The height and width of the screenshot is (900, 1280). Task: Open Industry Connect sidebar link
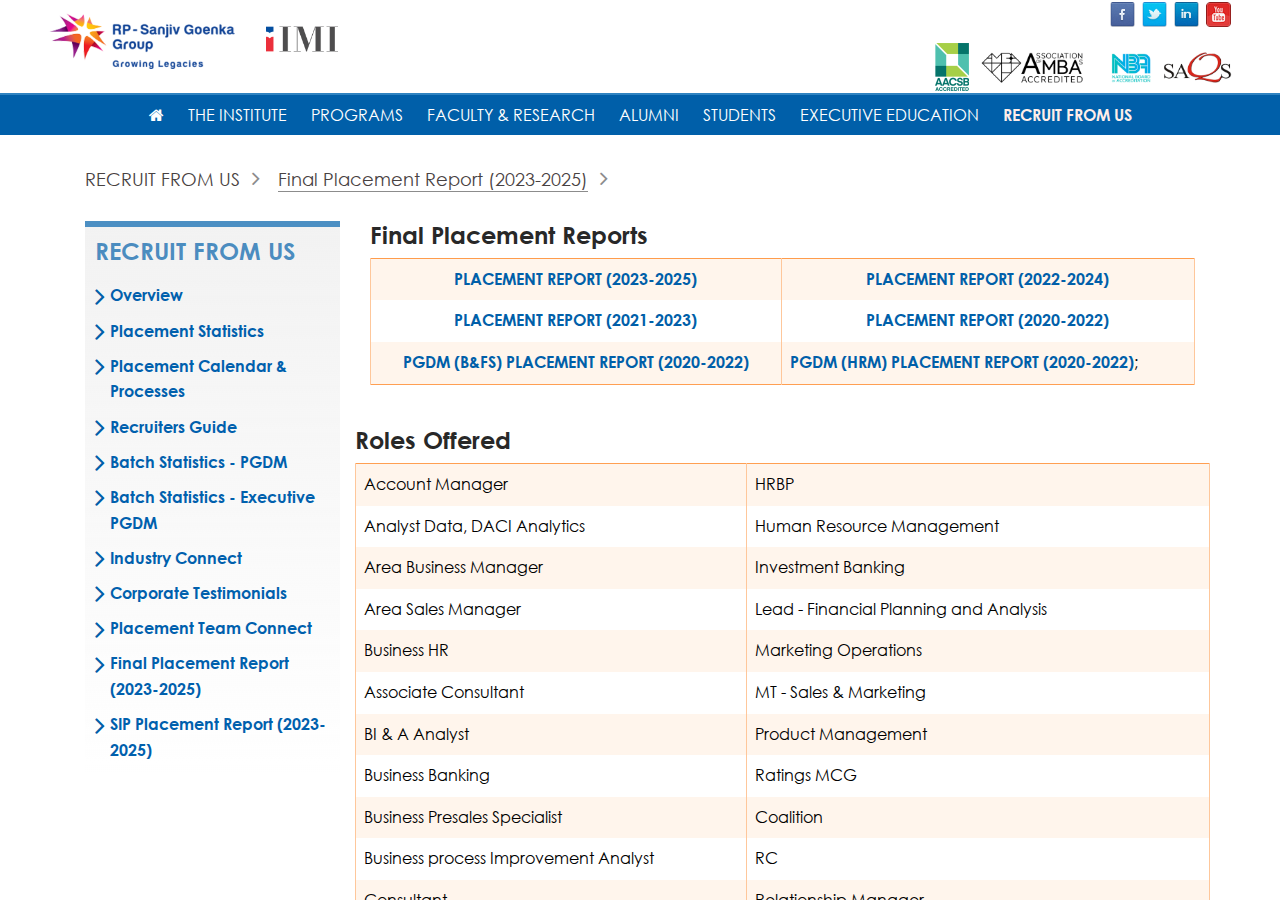(x=176, y=558)
